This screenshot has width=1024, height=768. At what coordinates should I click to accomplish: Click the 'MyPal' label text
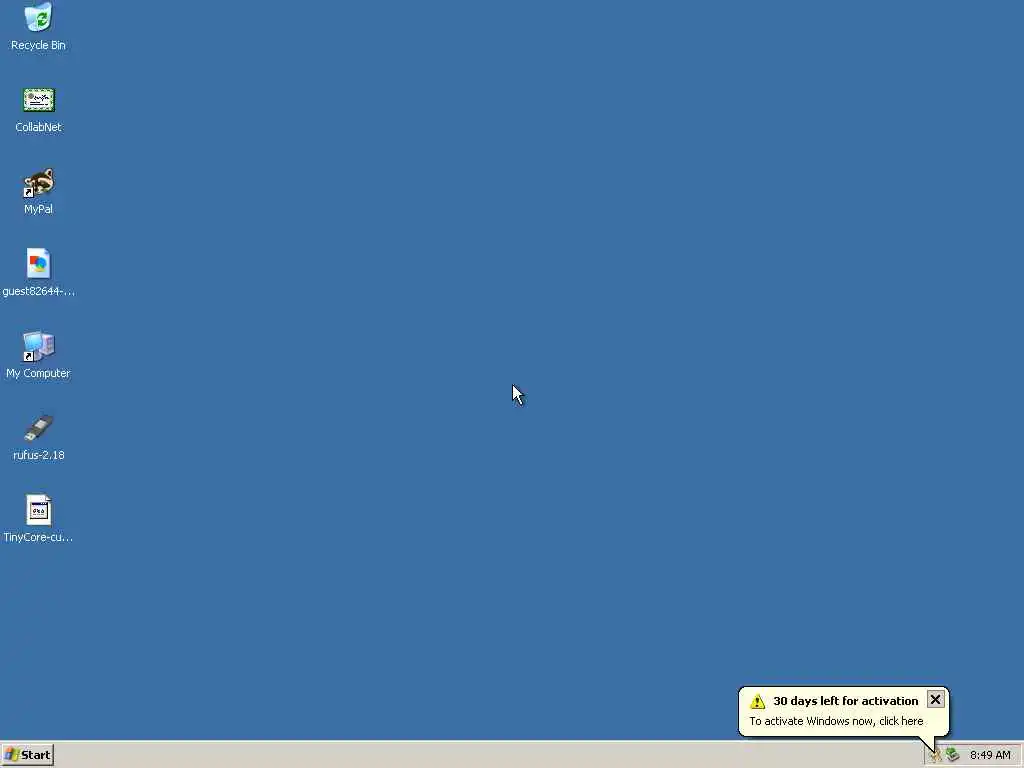(x=39, y=209)
